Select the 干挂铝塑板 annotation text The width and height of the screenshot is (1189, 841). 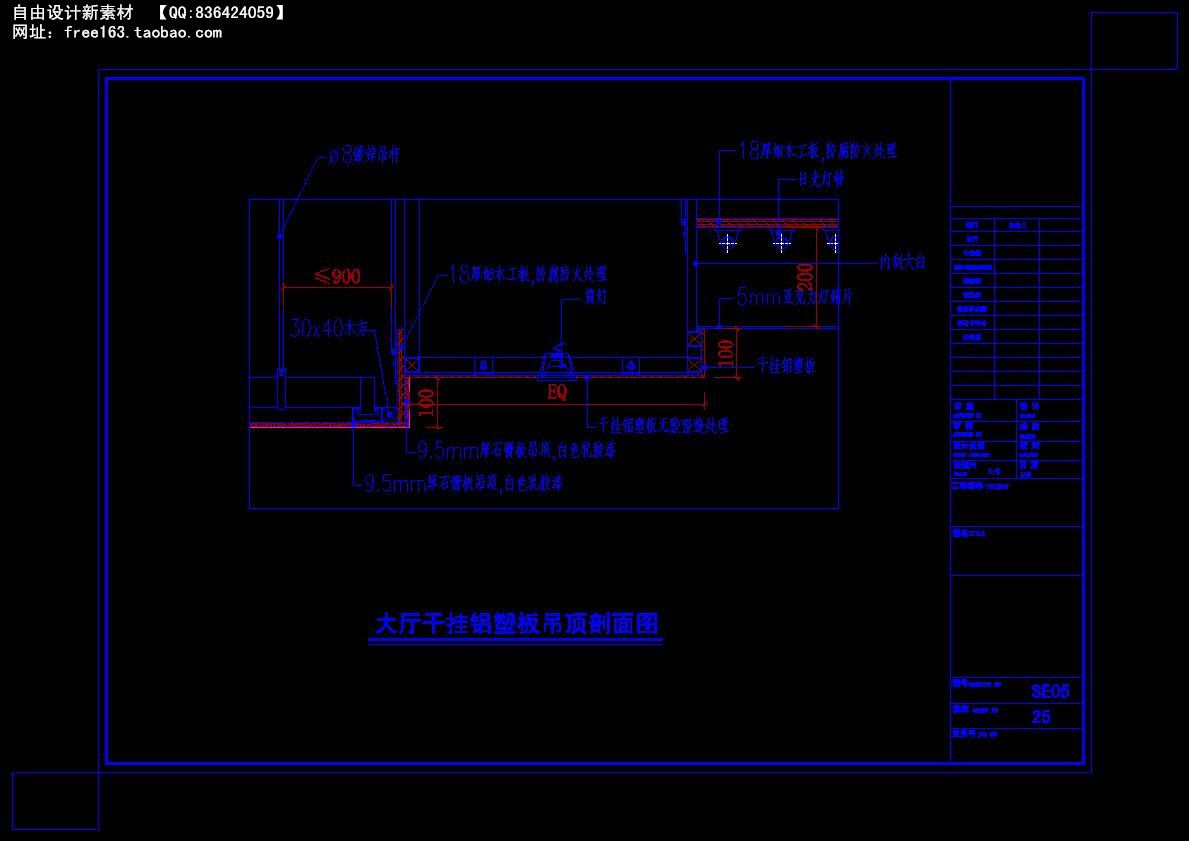point(787,366)
